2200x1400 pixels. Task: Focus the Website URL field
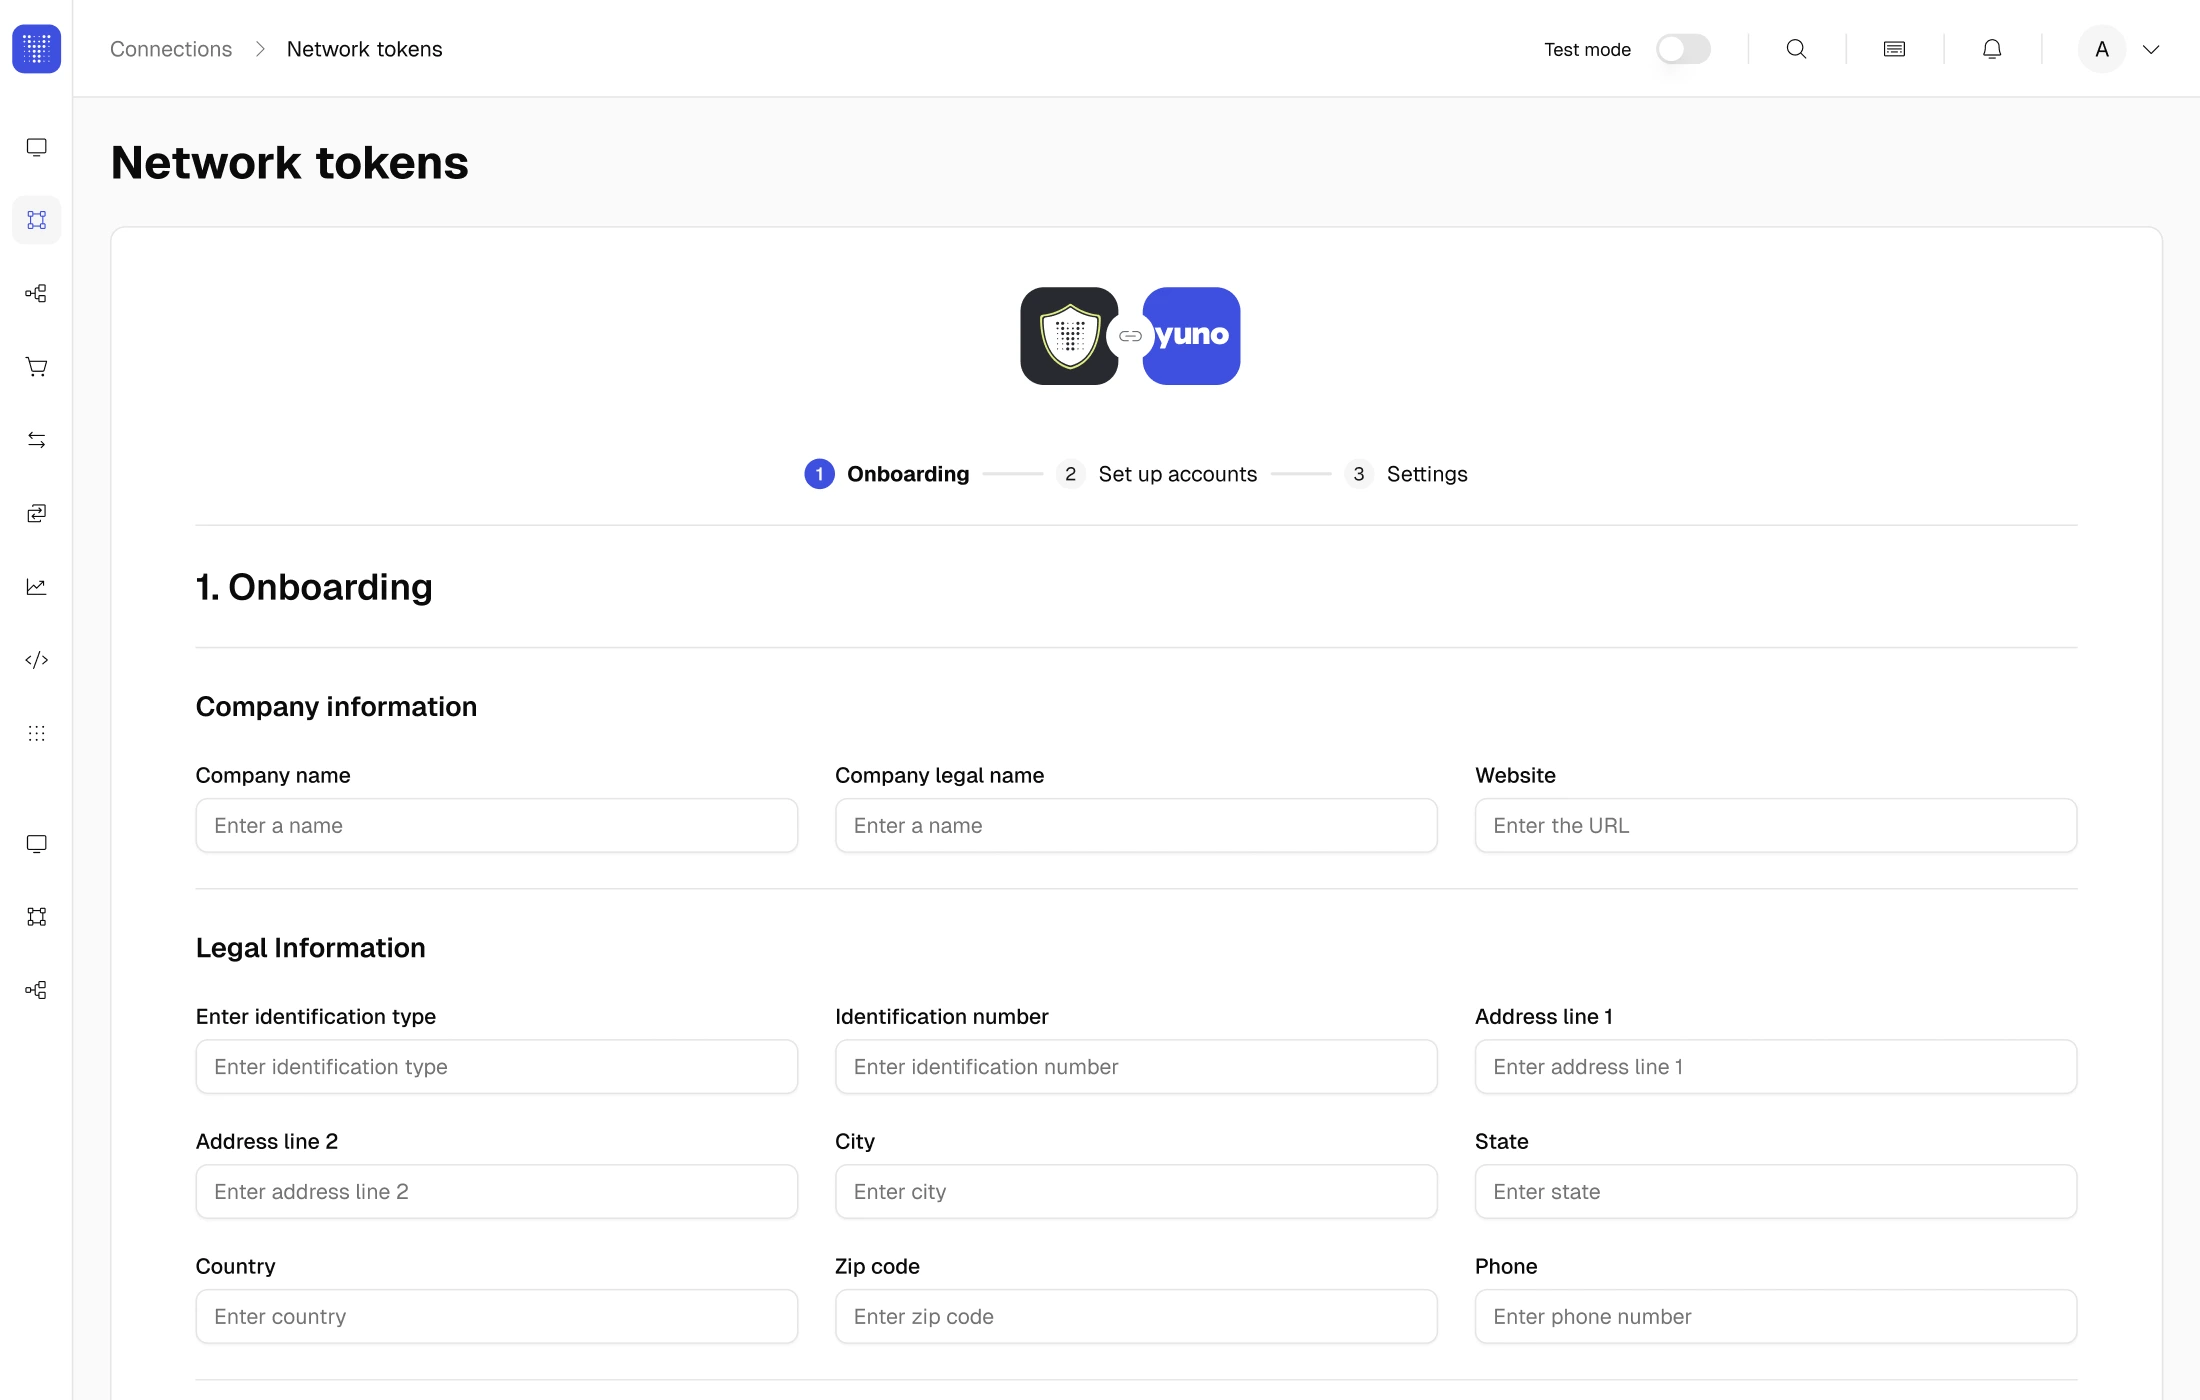pyautogui.click(x=1776, y=825)
